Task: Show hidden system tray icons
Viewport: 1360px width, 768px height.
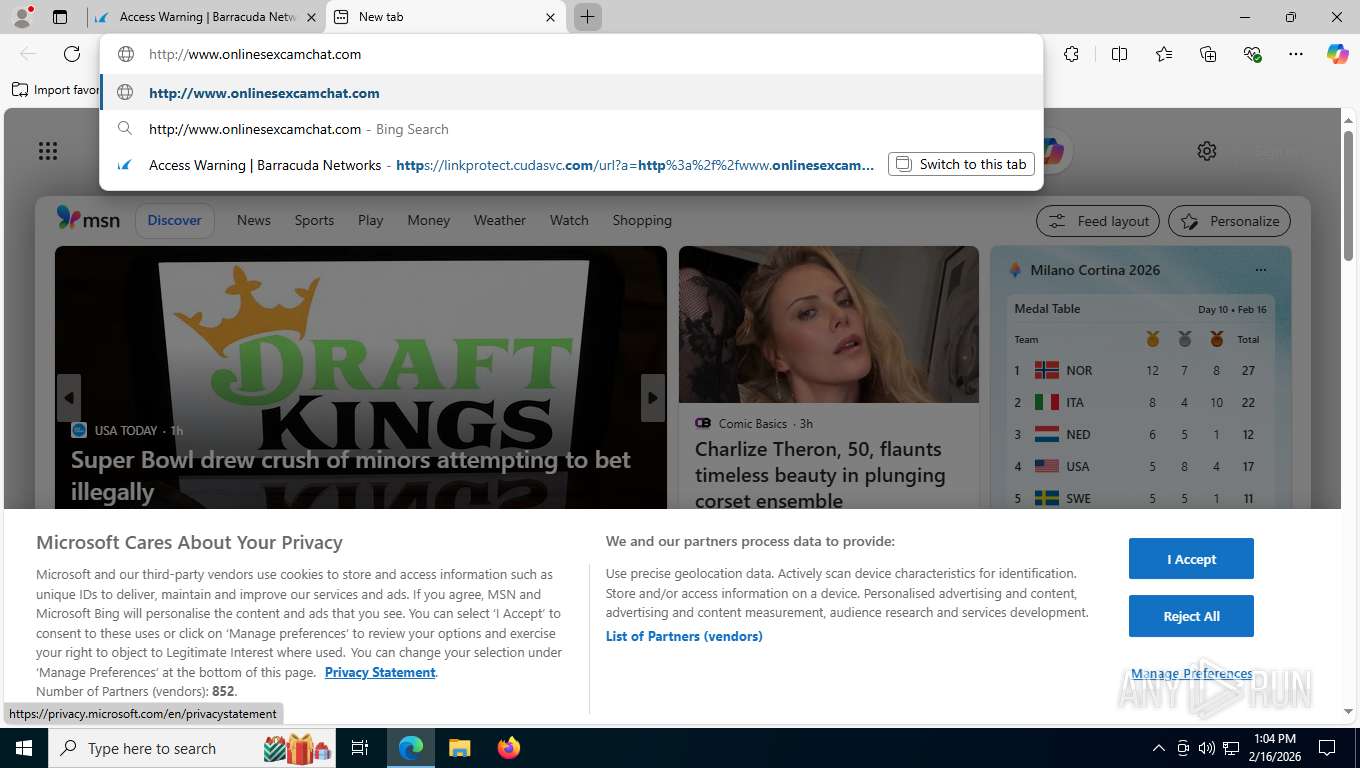Action: pyautogui.click(x=1159, y=748)
